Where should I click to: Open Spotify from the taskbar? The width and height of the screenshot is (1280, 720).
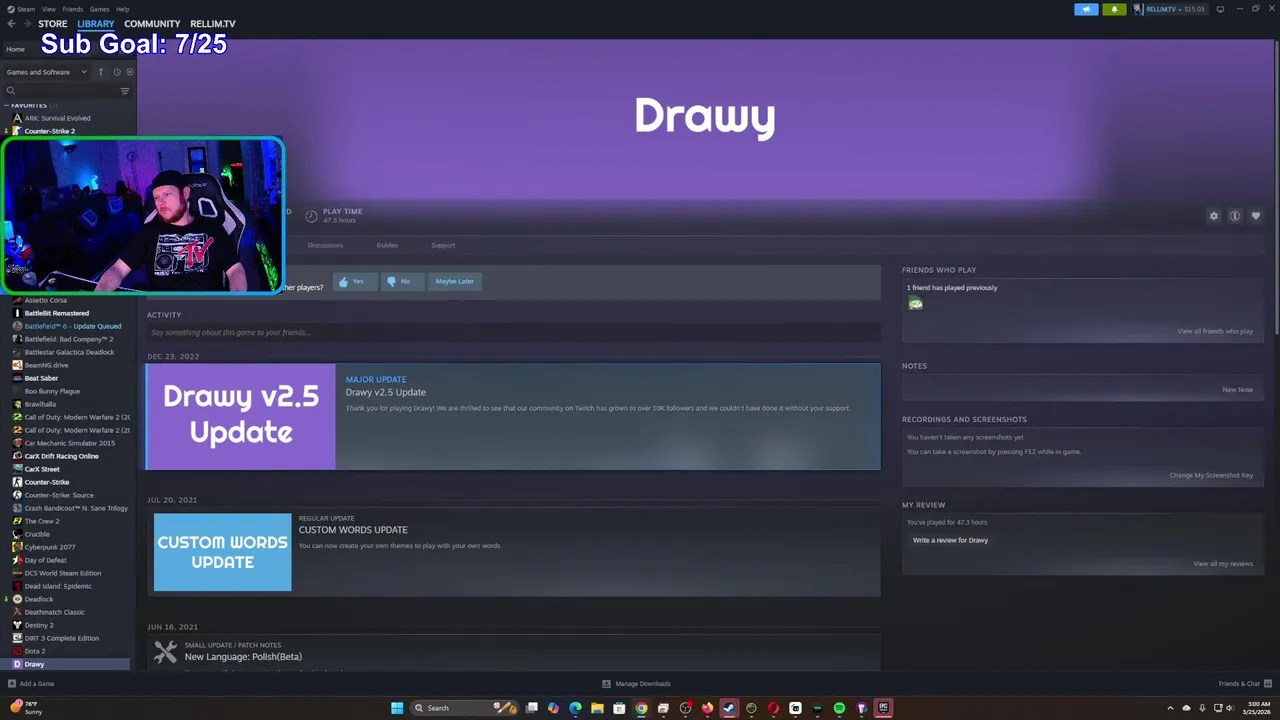coord(839,708)
